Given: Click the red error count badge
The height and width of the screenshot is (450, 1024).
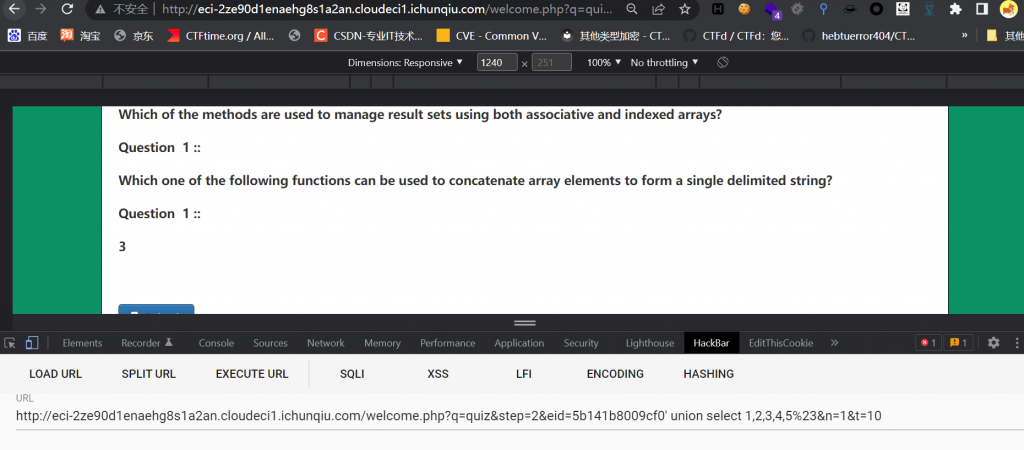Looking at the screenshot, I should pyautogui.click(x=927, y=343).
